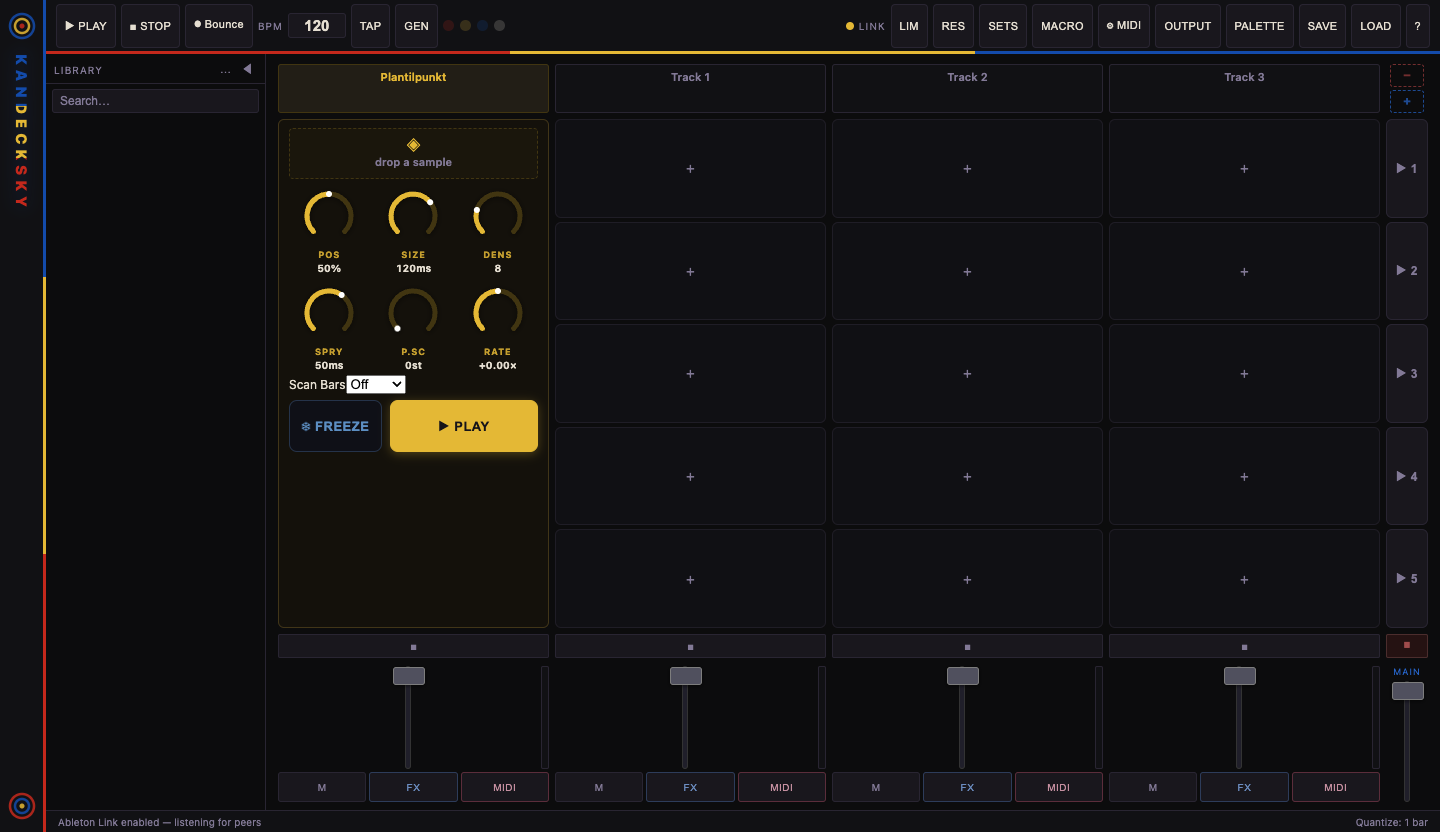The height and width of the screenshot is (832, 1440).
Task: Toggle the FREEZE button
Action: pos(335,426)
